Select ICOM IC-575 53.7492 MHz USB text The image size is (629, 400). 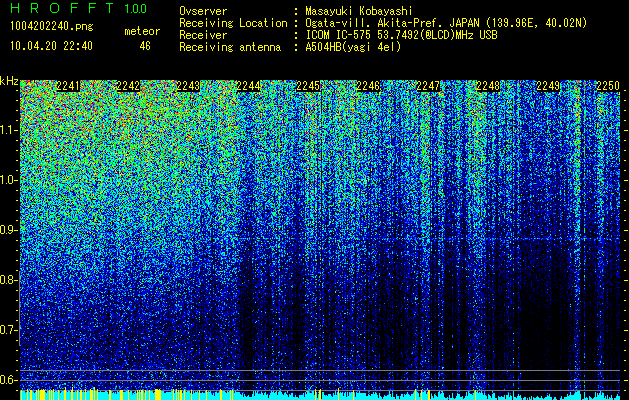click(401, 35)
